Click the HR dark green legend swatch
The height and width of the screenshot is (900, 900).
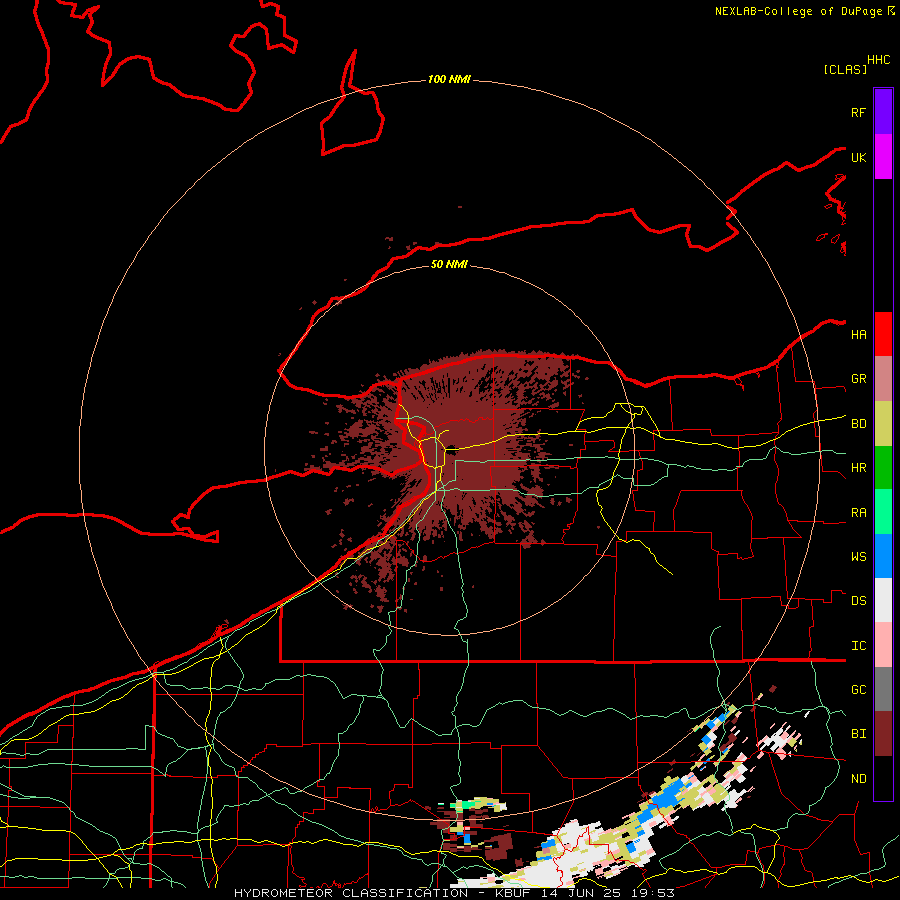coord(883,468)
